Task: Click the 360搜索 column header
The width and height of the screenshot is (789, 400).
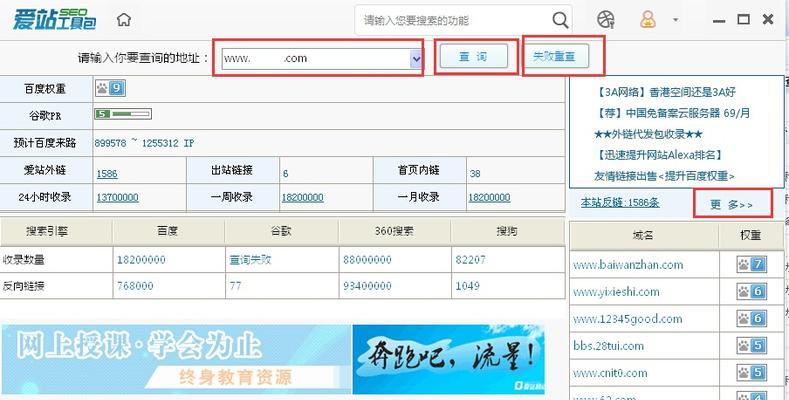Action: [x=394, y=231]
